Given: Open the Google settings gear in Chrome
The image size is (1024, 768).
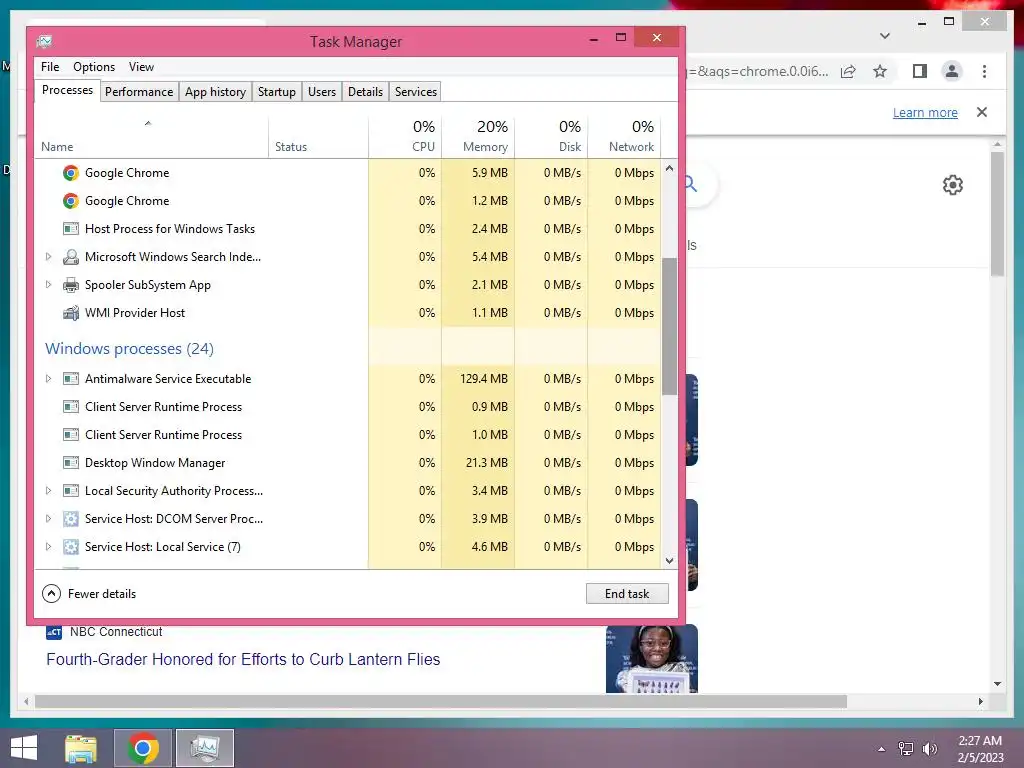Looking at the screenshot, I should 953,185.
